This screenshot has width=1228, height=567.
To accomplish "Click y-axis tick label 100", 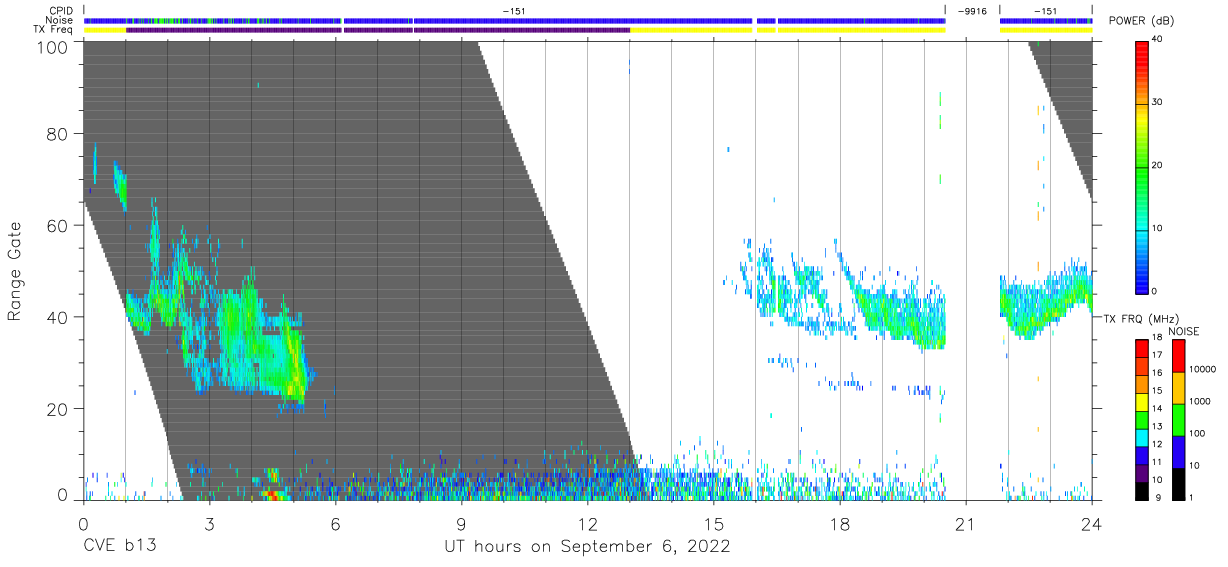I will [x=51, y=46].
